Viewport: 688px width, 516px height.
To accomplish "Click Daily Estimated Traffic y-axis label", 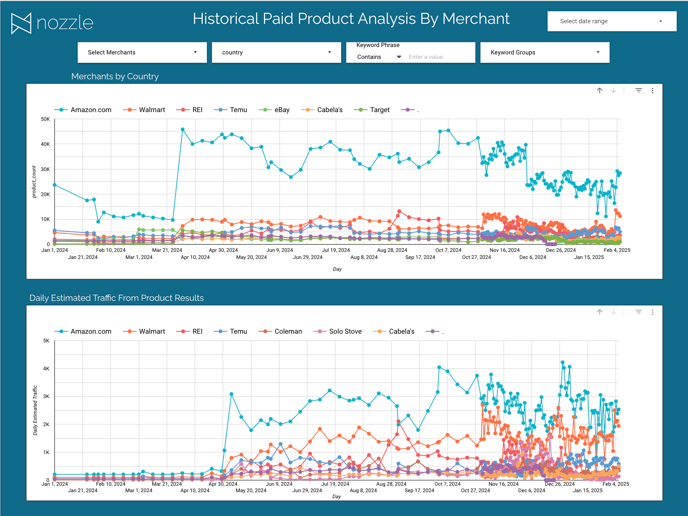I will coord(35,410).
